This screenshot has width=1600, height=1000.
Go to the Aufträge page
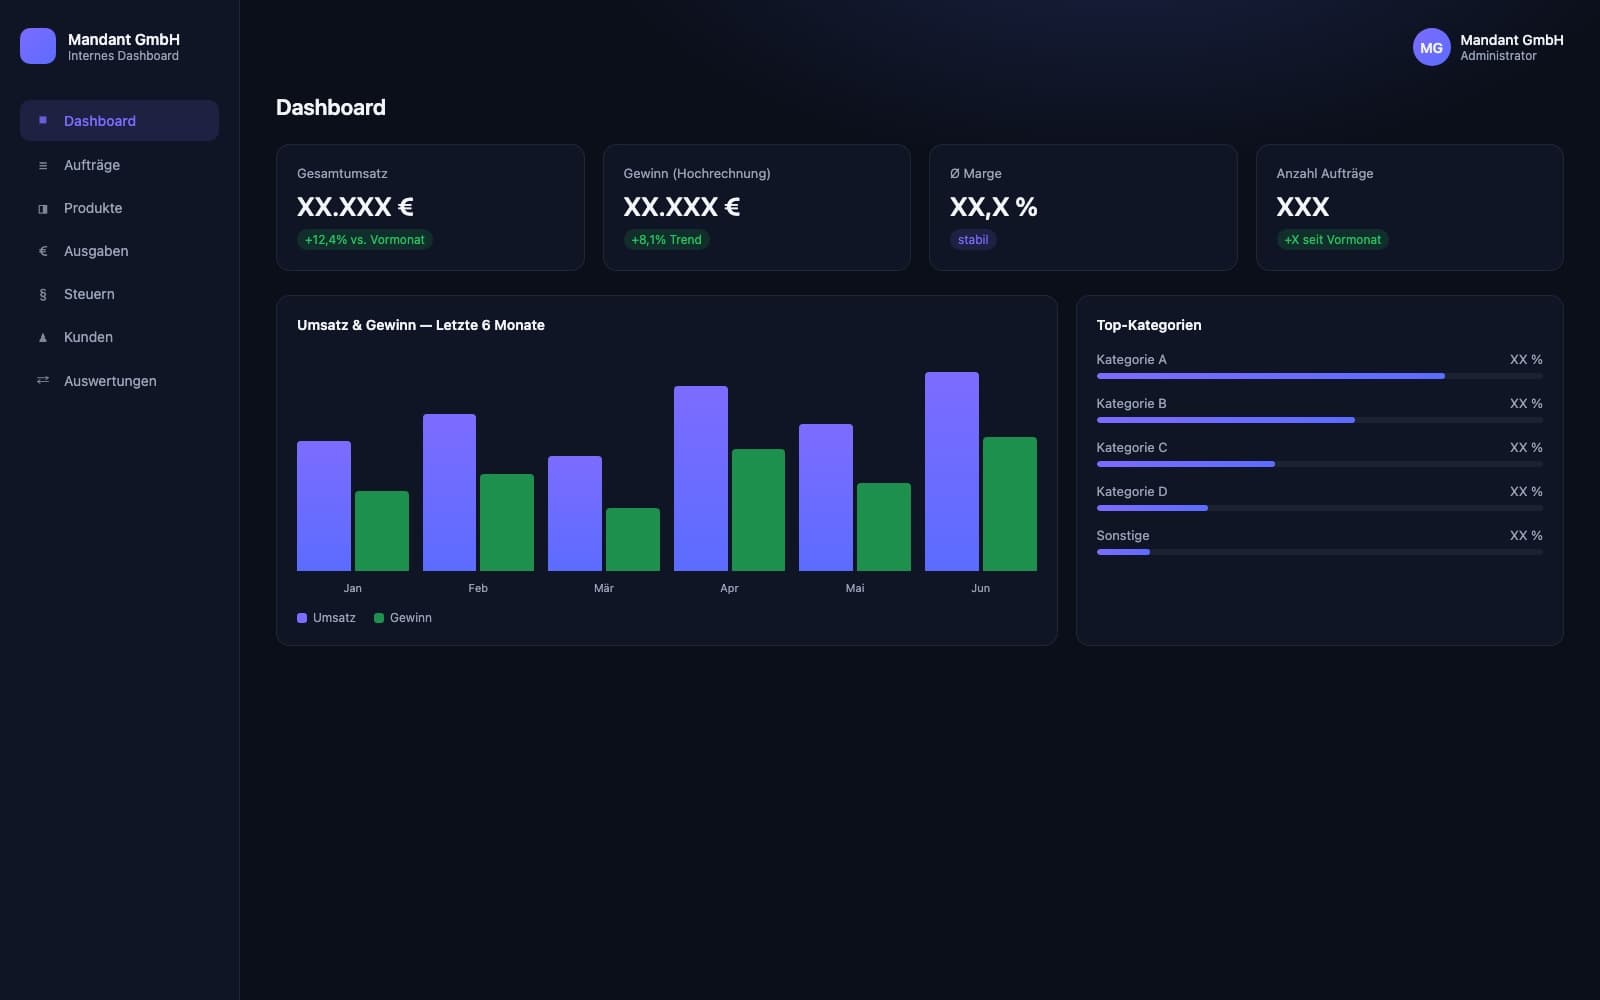point(119,165)
